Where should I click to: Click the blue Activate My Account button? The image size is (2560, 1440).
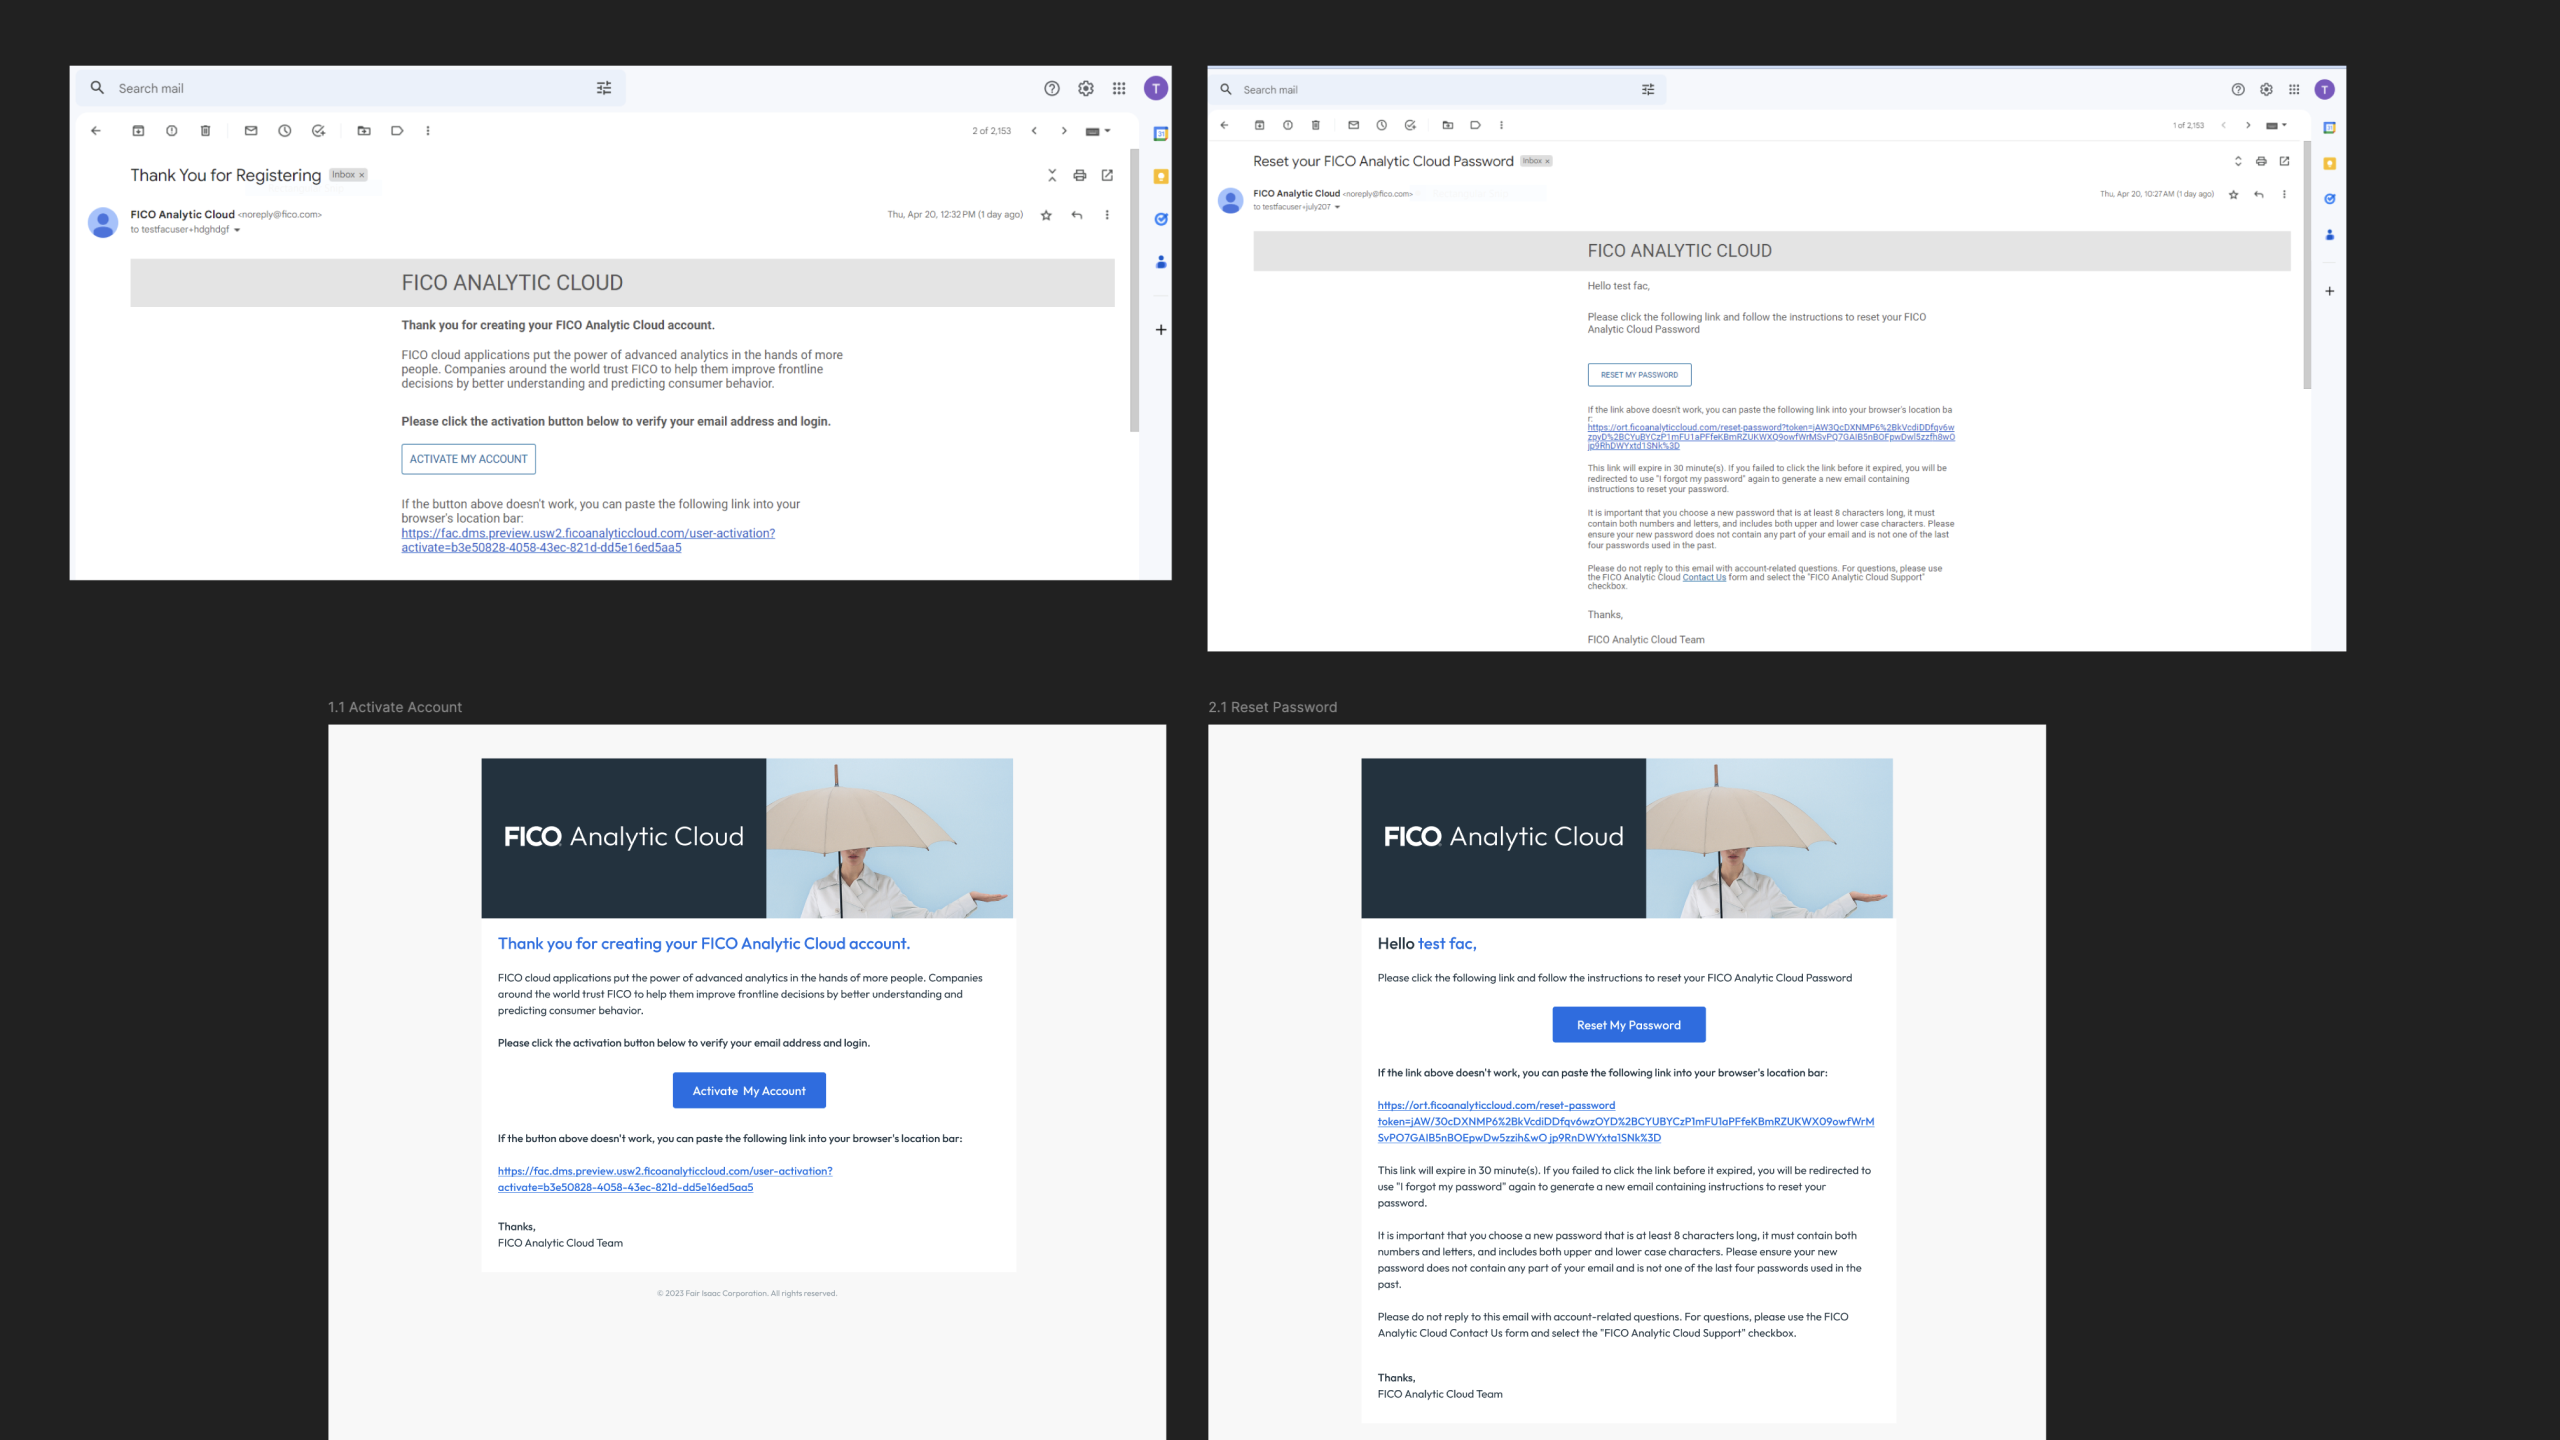(x=749, y=1090)
